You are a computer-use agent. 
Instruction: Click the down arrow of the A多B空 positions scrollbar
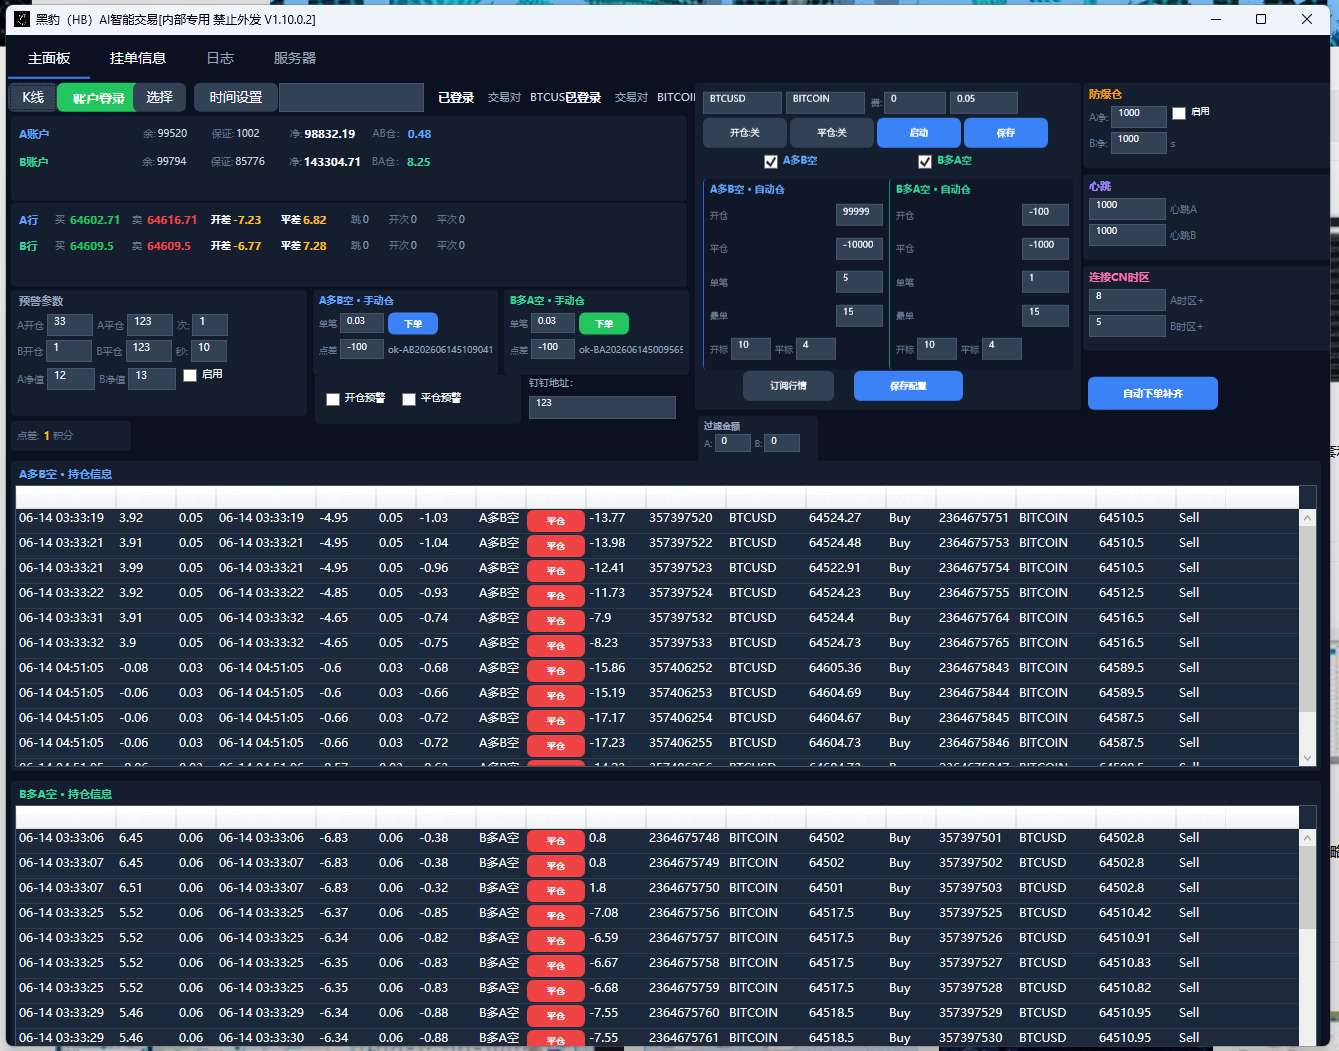tap(1307, 758)
